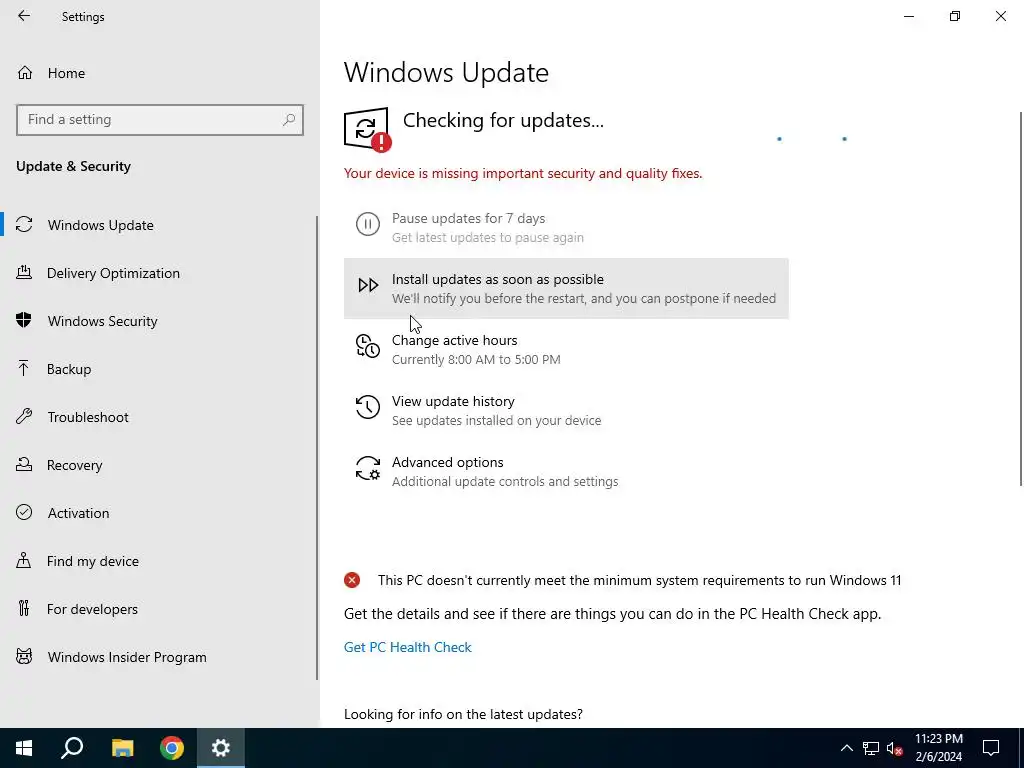1024x768 pixels.
Task: Click Pause updates for 7 days
Action: [566, 227]
